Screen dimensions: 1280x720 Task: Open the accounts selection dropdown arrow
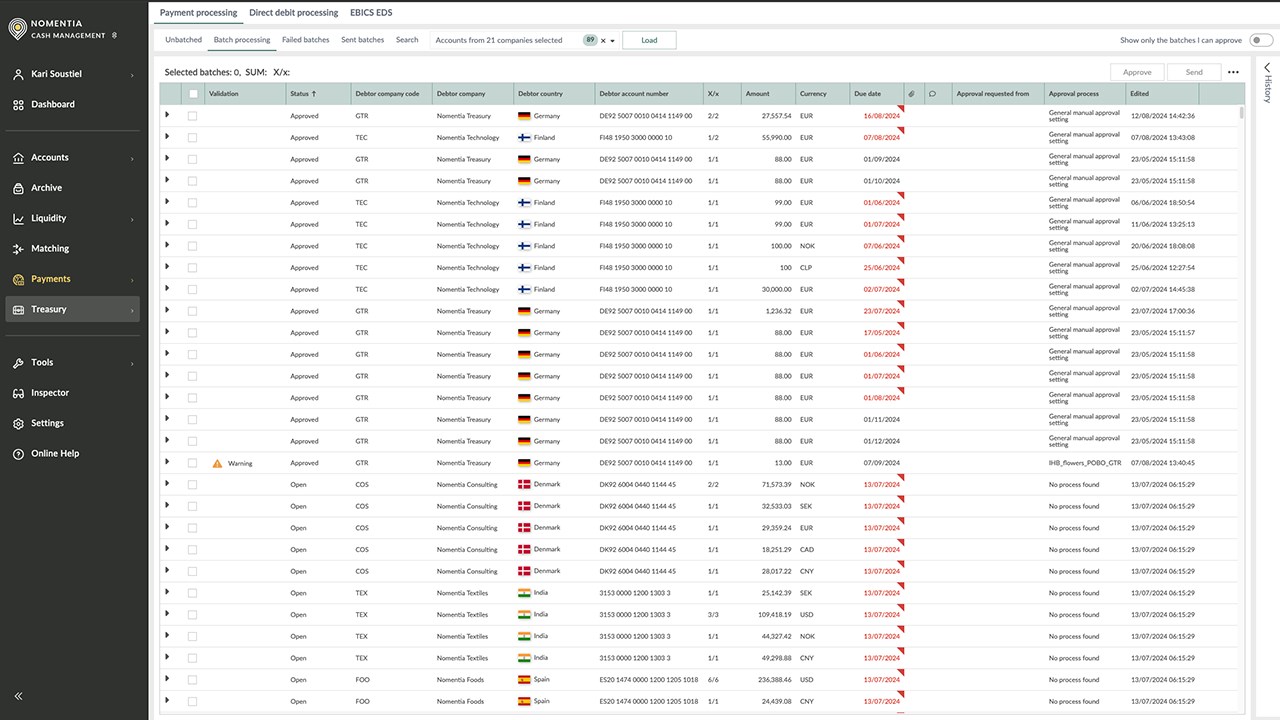tap(613, 41)
